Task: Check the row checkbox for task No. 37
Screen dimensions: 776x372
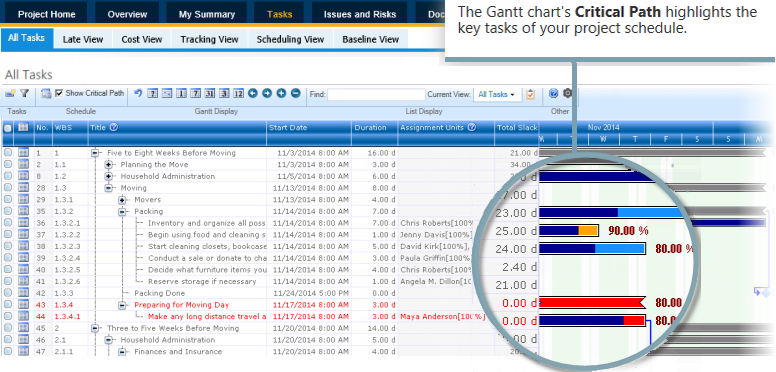Action: point(8,234)
